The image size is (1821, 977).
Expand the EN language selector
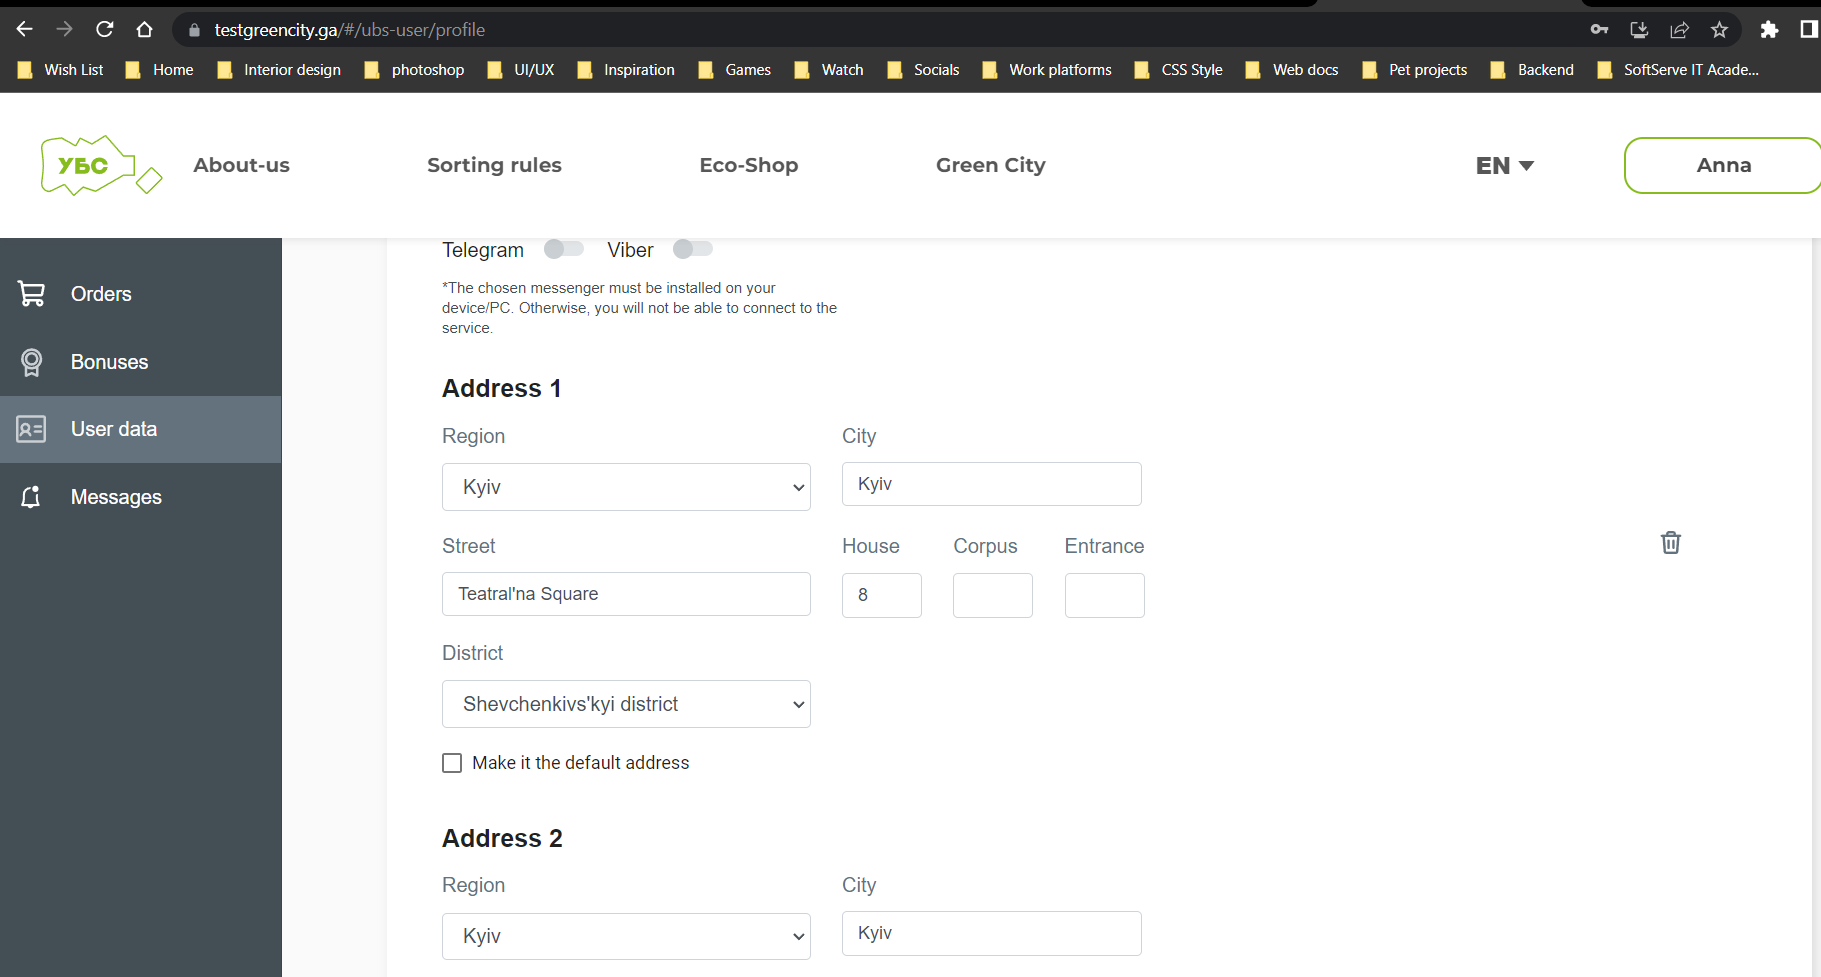(x=1504, y=165)
